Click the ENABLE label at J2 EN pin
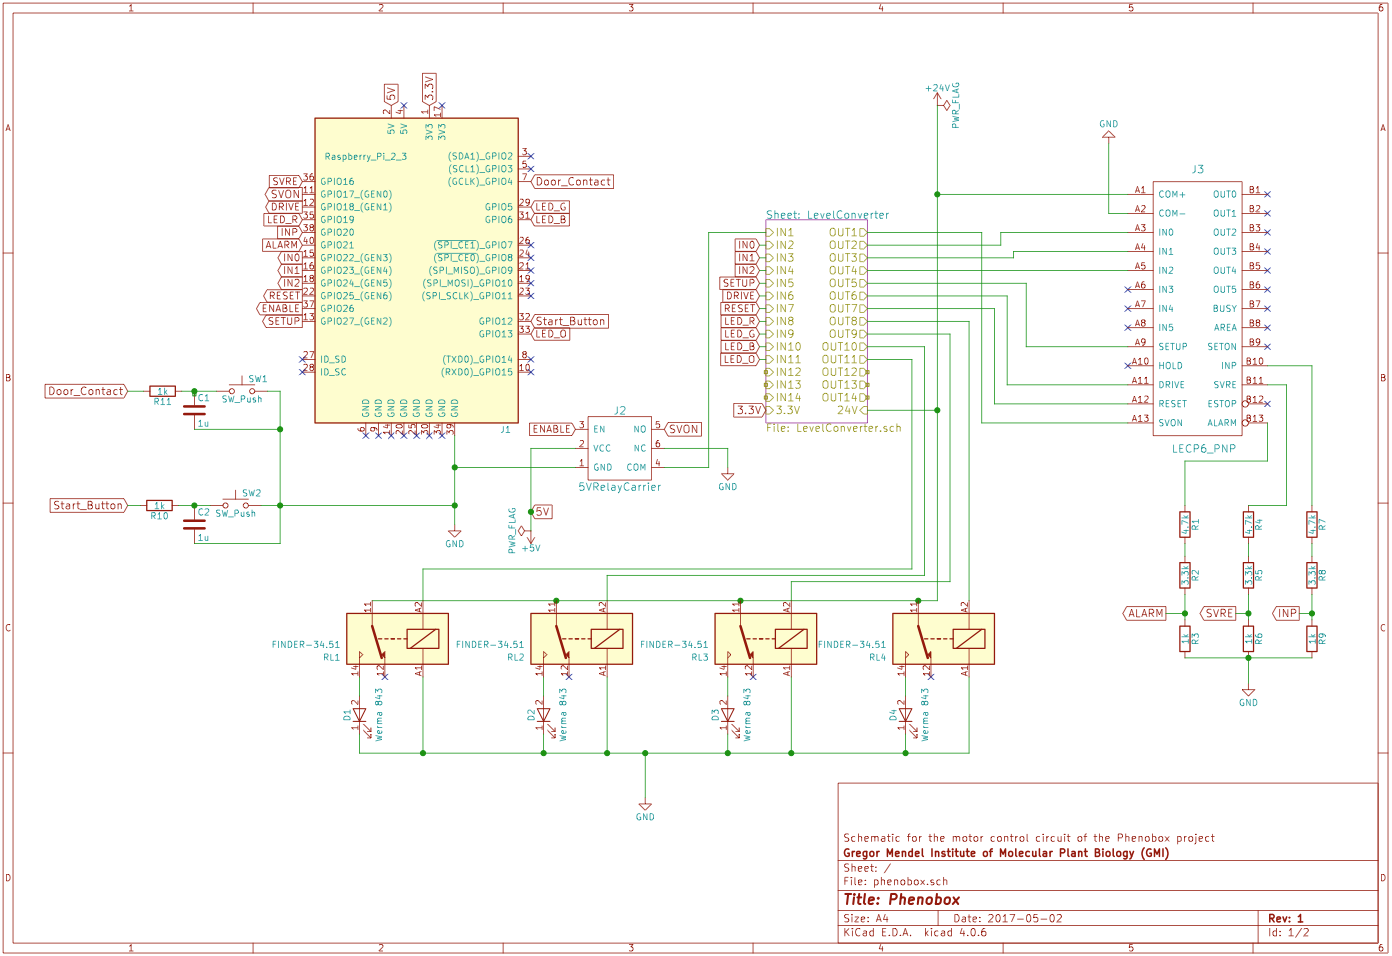Image resolution: width=1392 pixels, height=956 pixels. pos(552,429)
